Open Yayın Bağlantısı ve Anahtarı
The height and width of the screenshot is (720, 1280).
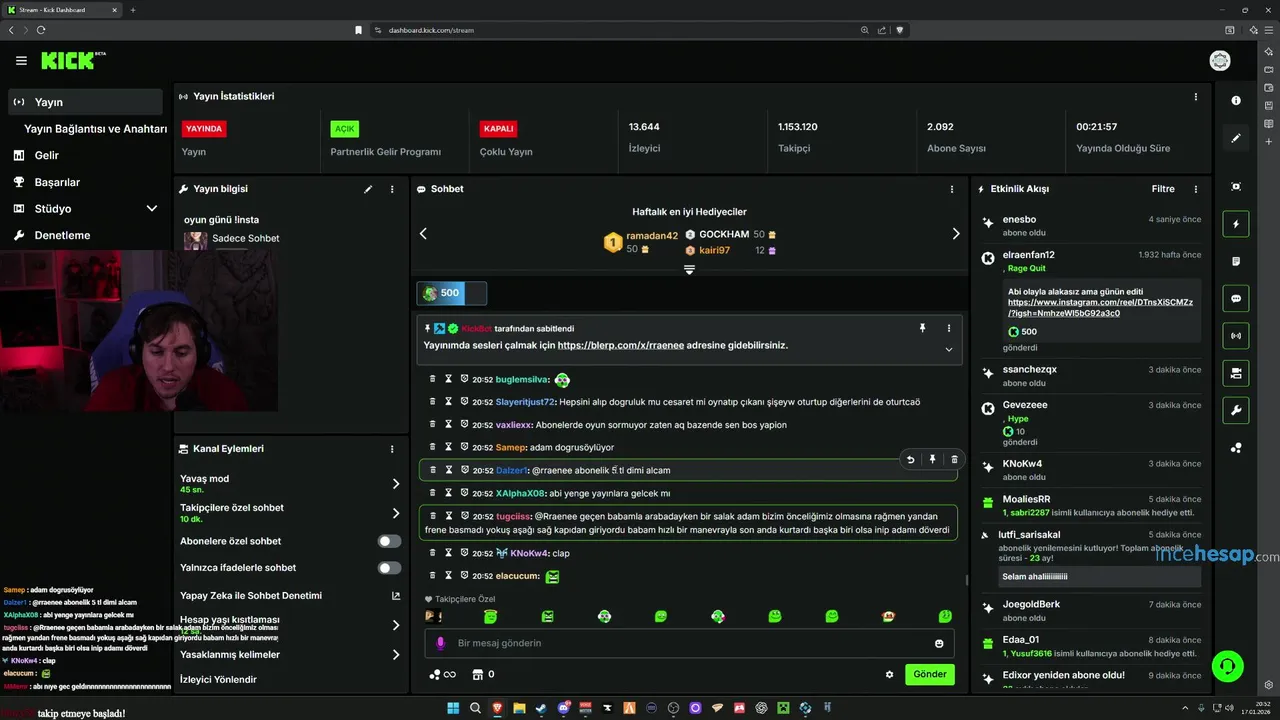(95, 129)
